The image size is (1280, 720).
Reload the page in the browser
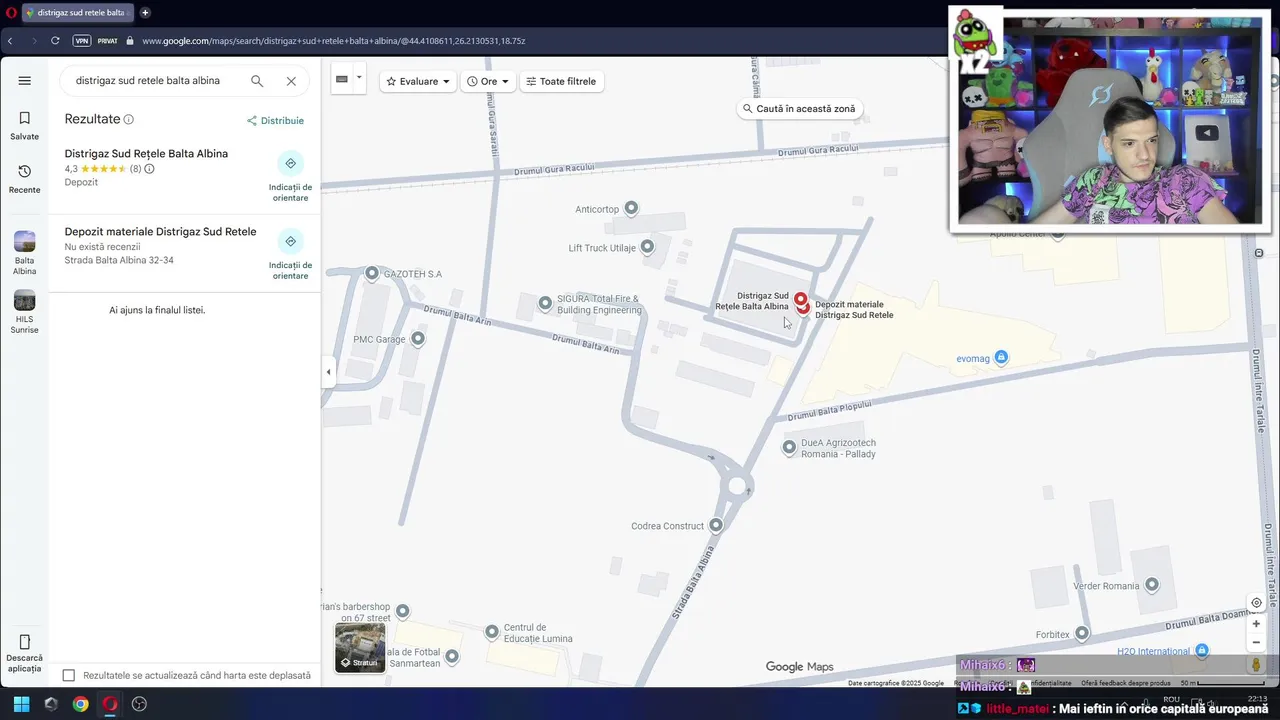coord(55,41)
